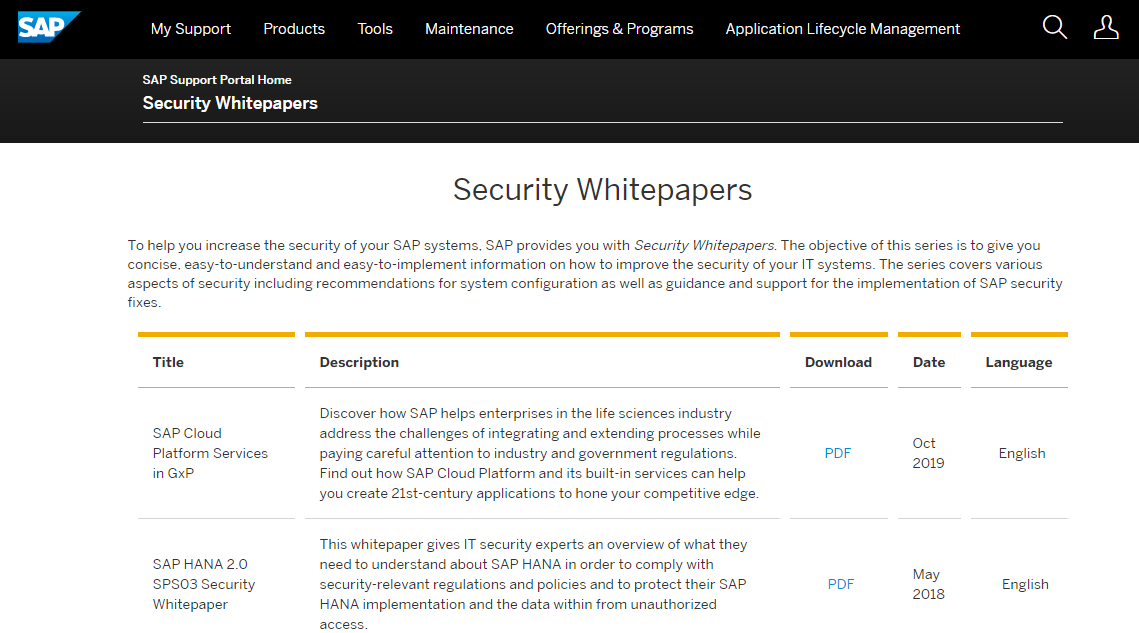Click the Language column header
1139x633 pixels.
coord(1019,362)
